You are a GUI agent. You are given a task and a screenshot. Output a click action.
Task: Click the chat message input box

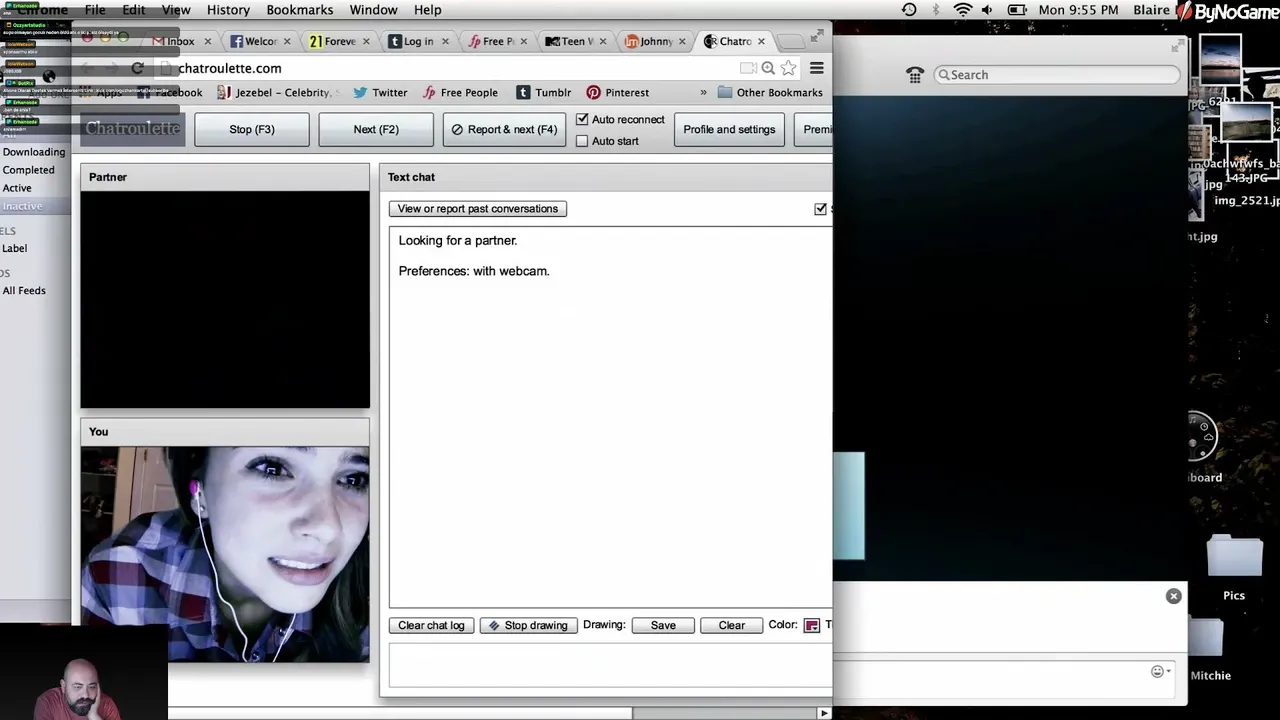pos(610,665)
